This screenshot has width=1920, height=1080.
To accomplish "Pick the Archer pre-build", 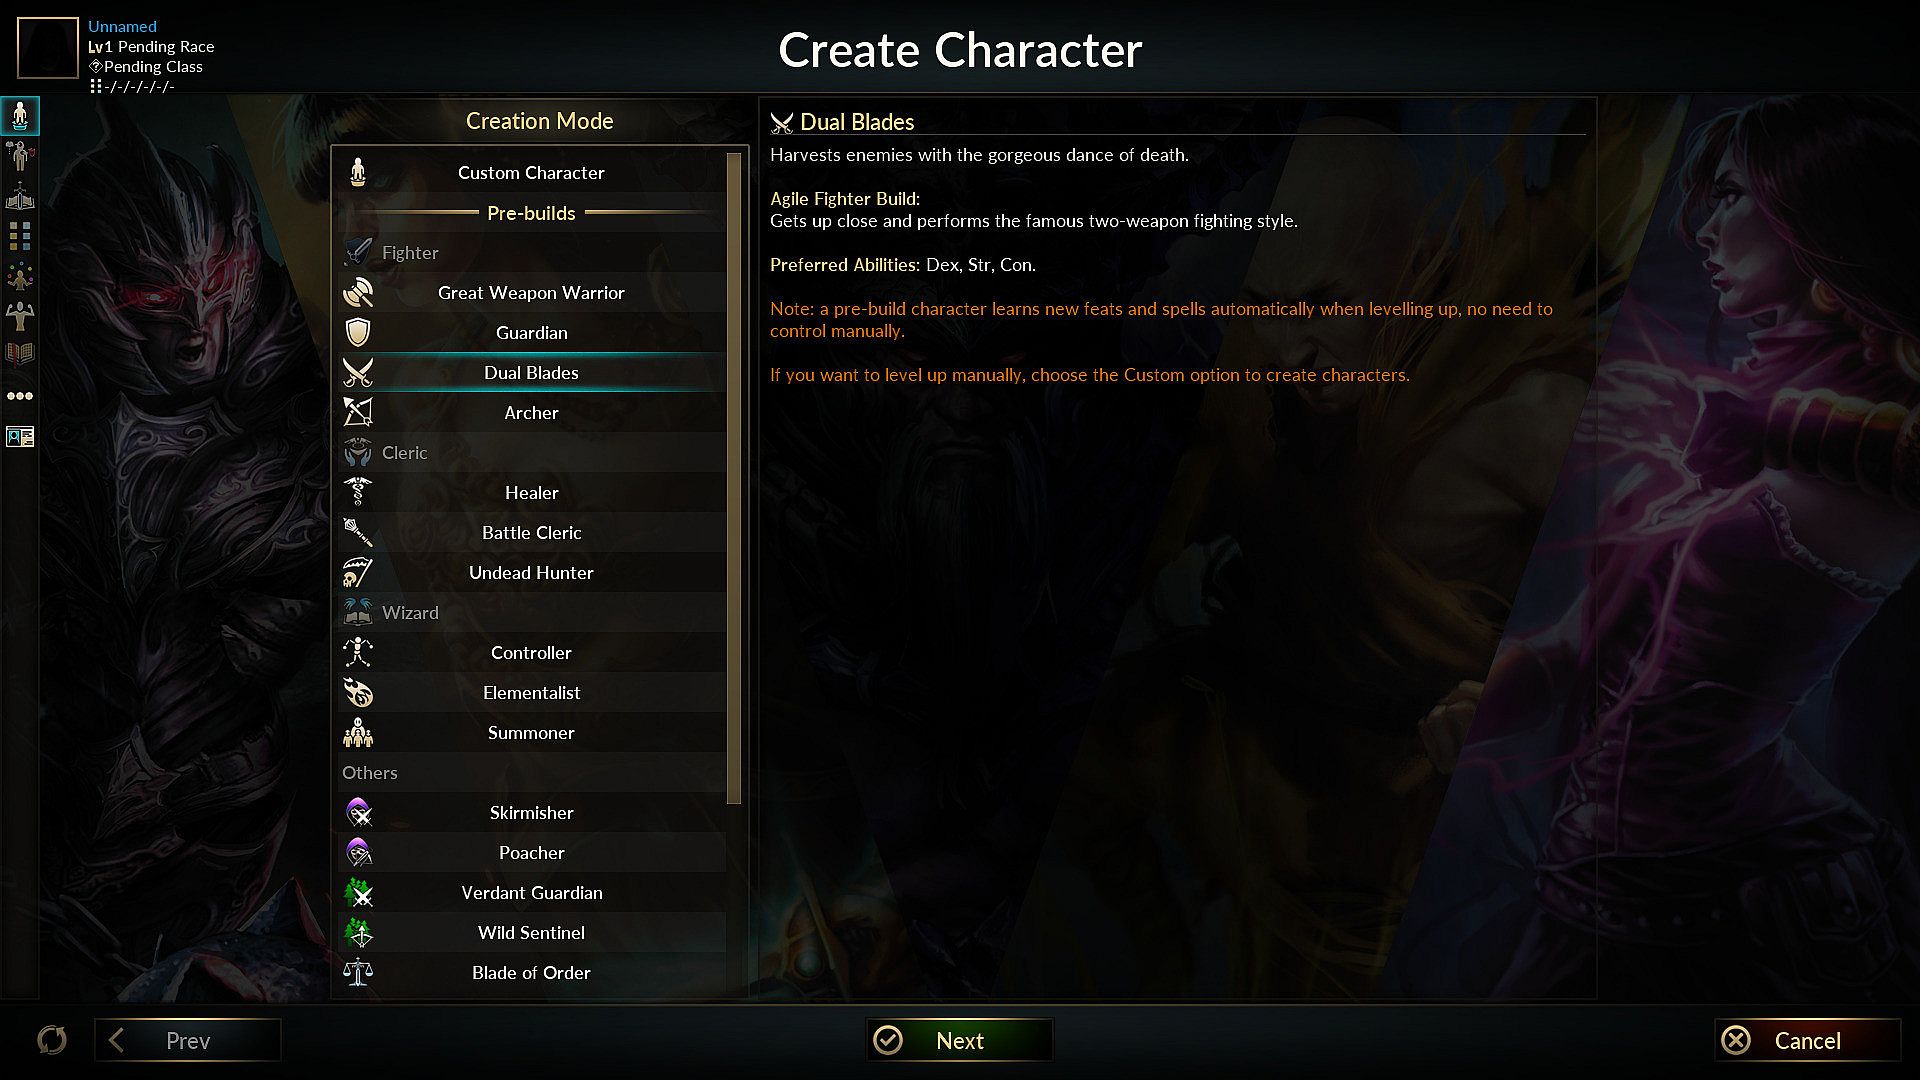I will pyautogui.click(x=531, y=412).
